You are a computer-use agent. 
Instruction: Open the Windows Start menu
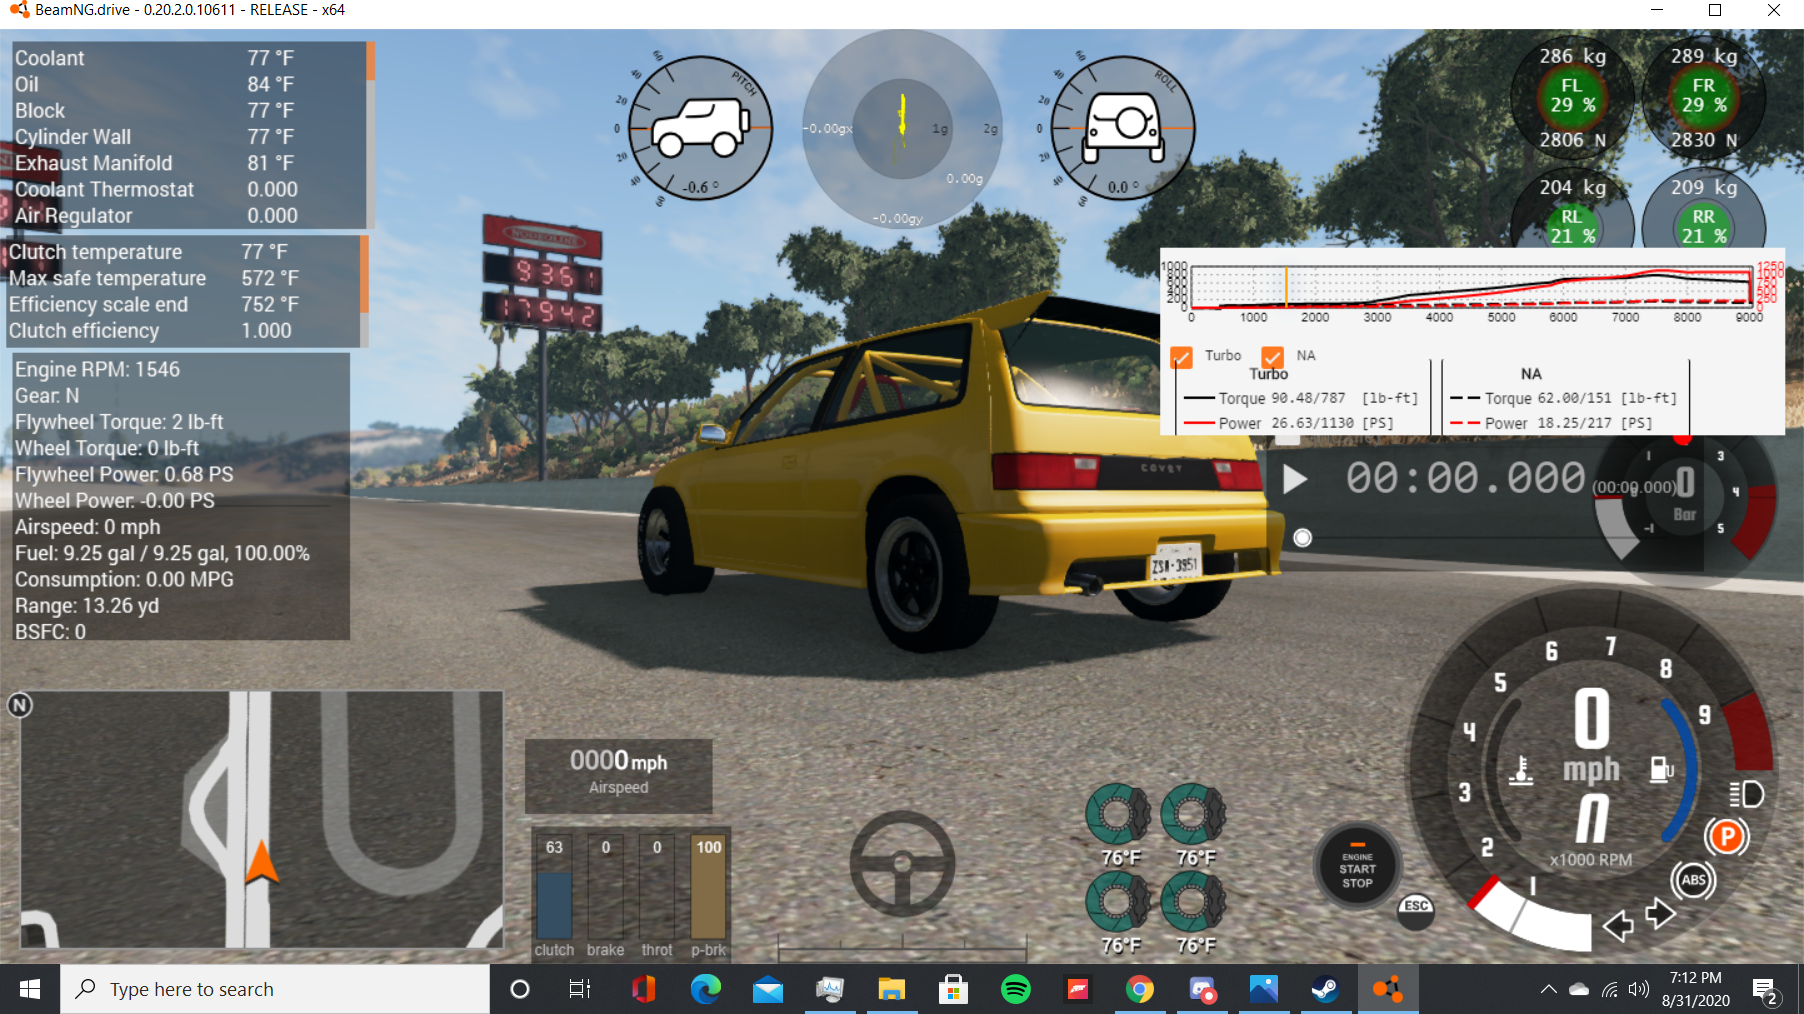click(30, 989)
